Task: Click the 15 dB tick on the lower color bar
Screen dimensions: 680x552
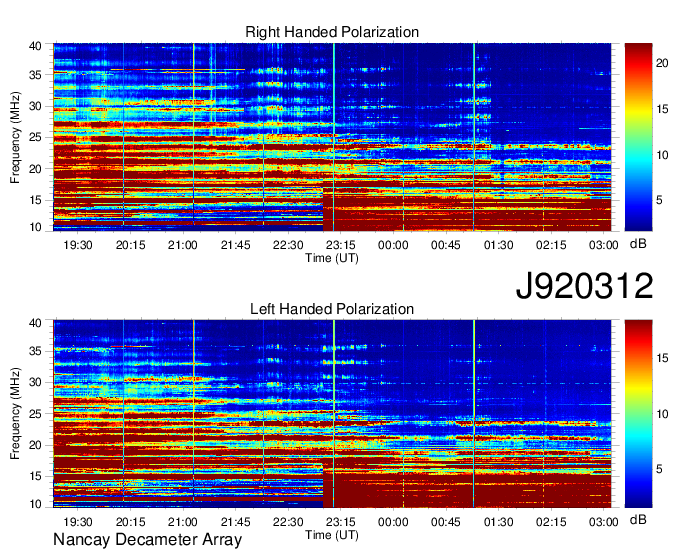Action: click(x=662, y=358)
